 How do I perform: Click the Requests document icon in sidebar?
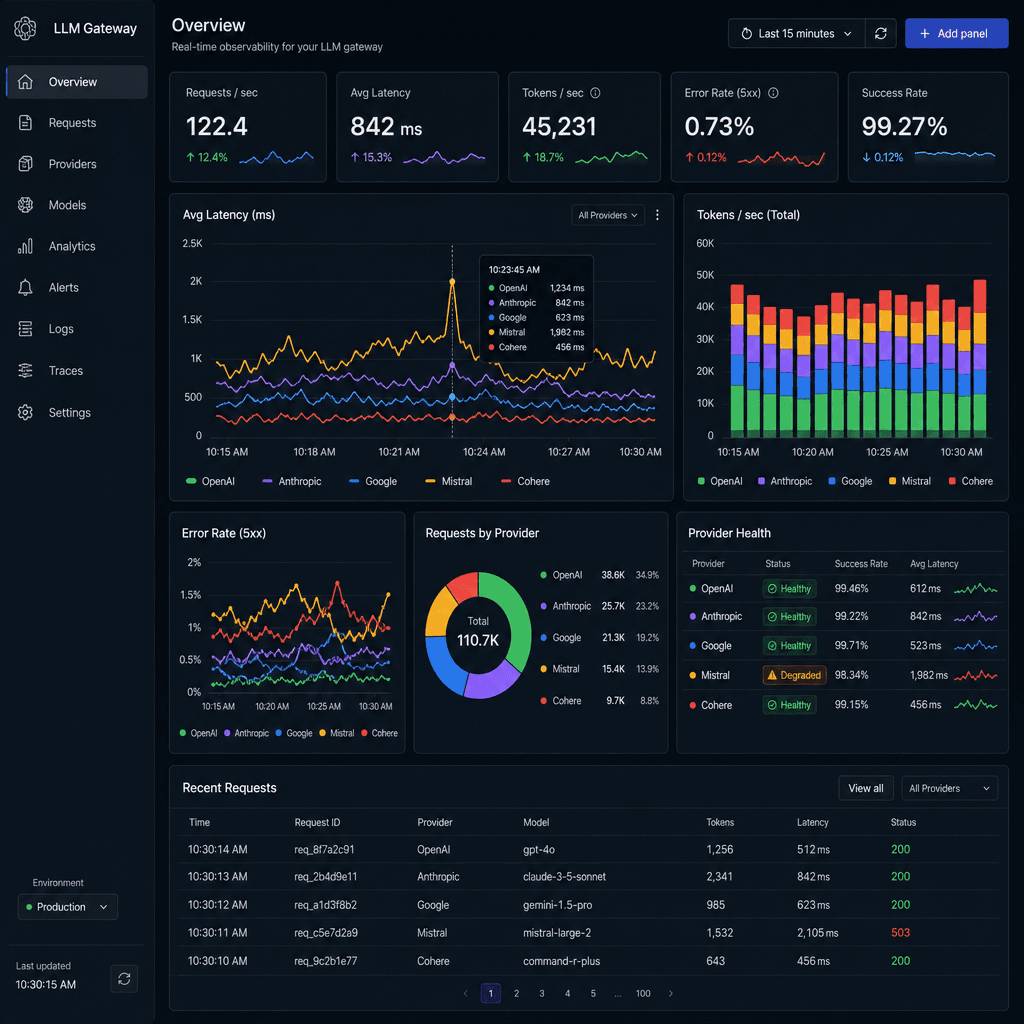tap(25, 123)
